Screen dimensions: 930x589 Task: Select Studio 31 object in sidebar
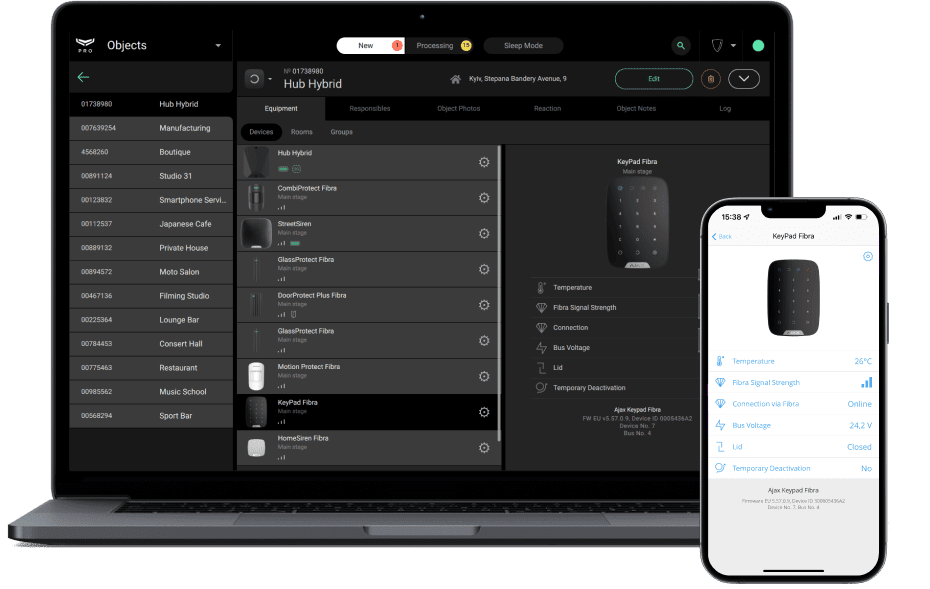151,176
